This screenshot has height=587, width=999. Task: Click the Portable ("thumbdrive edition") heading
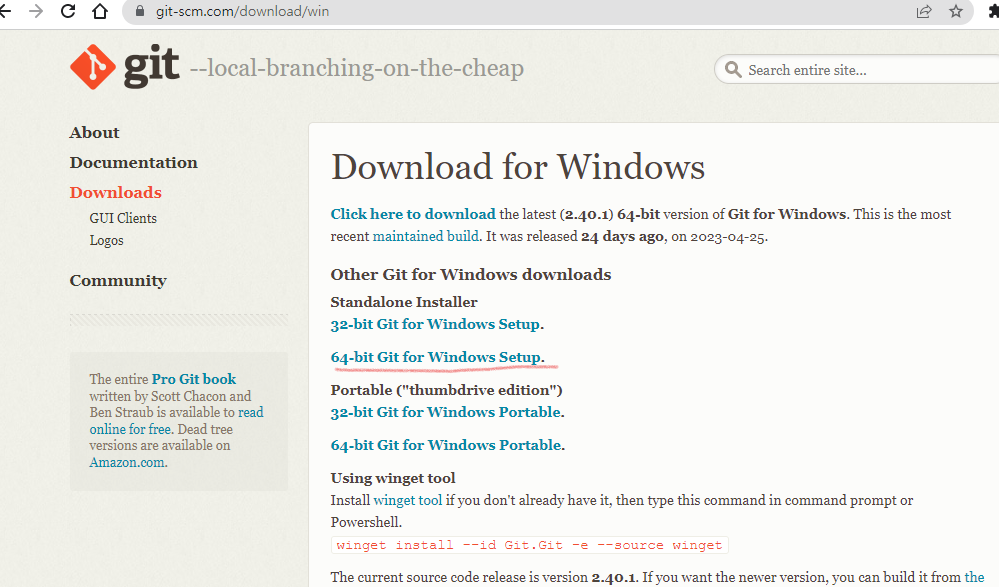(x=447, y=390)
